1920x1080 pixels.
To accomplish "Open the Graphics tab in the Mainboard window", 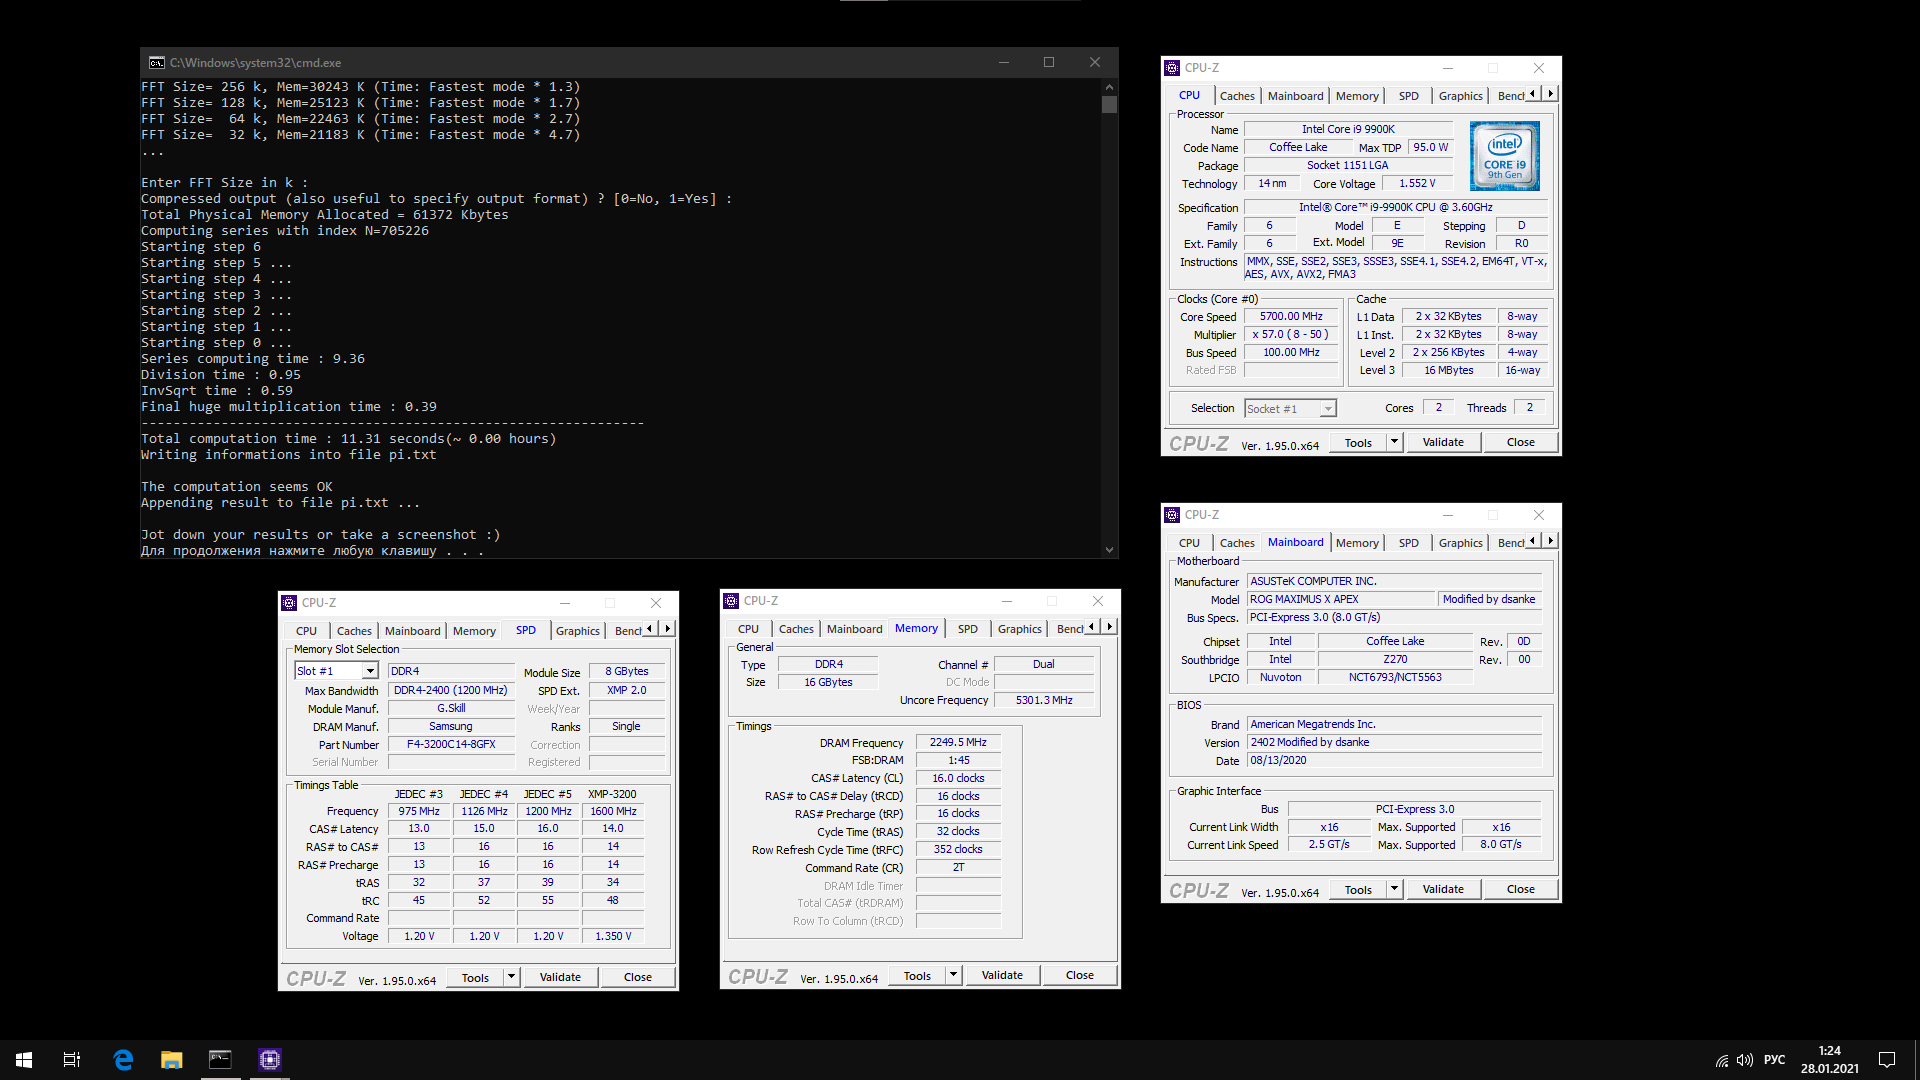I will [1460, 543].
